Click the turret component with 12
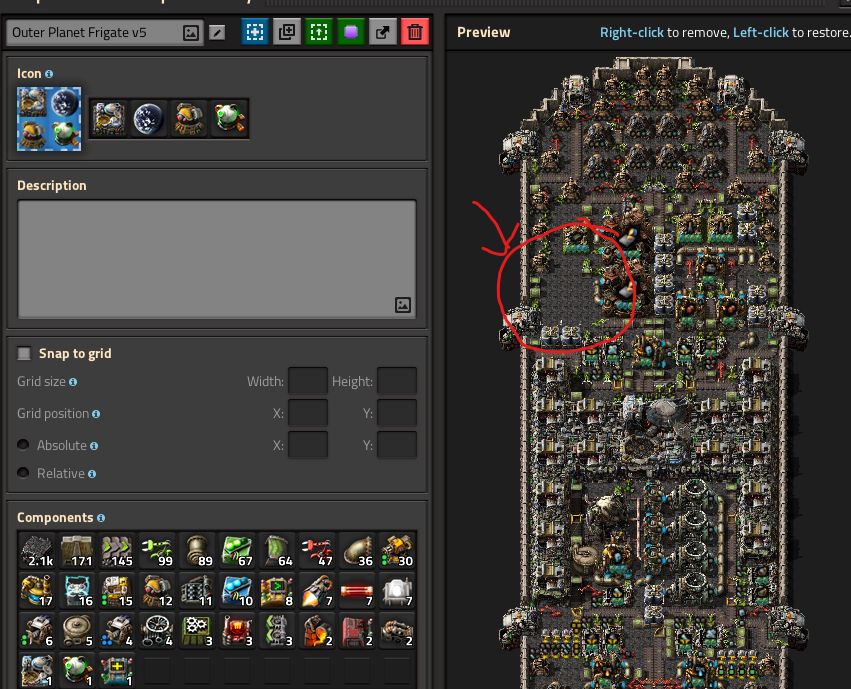Image resolution: width=851 pixels, height=689 pixels. point(157,590)
